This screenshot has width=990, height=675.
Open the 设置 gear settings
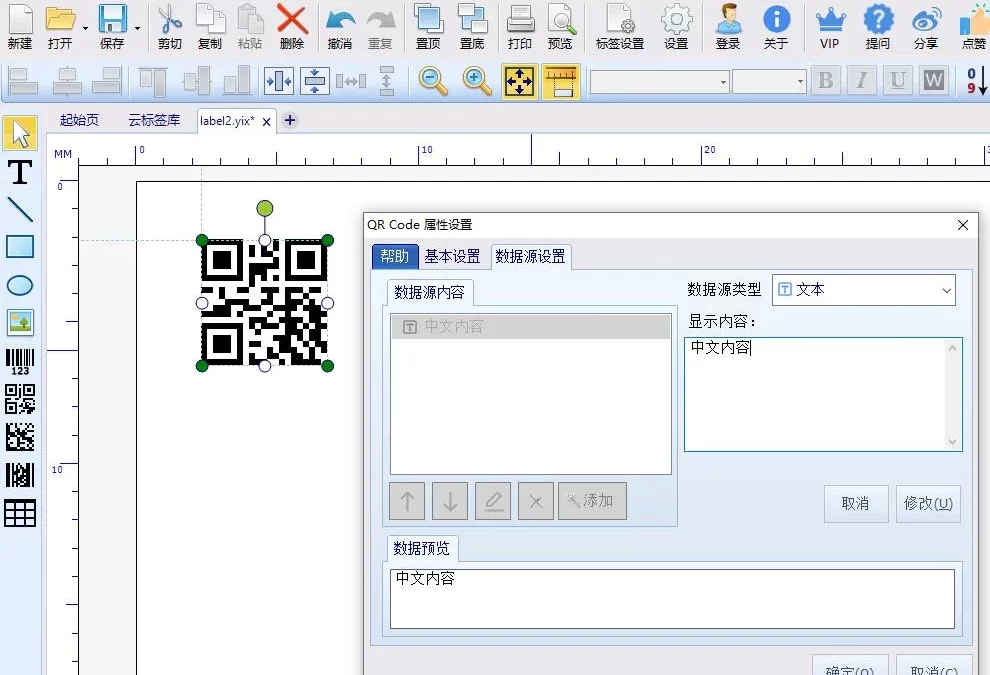coord(676,26)
